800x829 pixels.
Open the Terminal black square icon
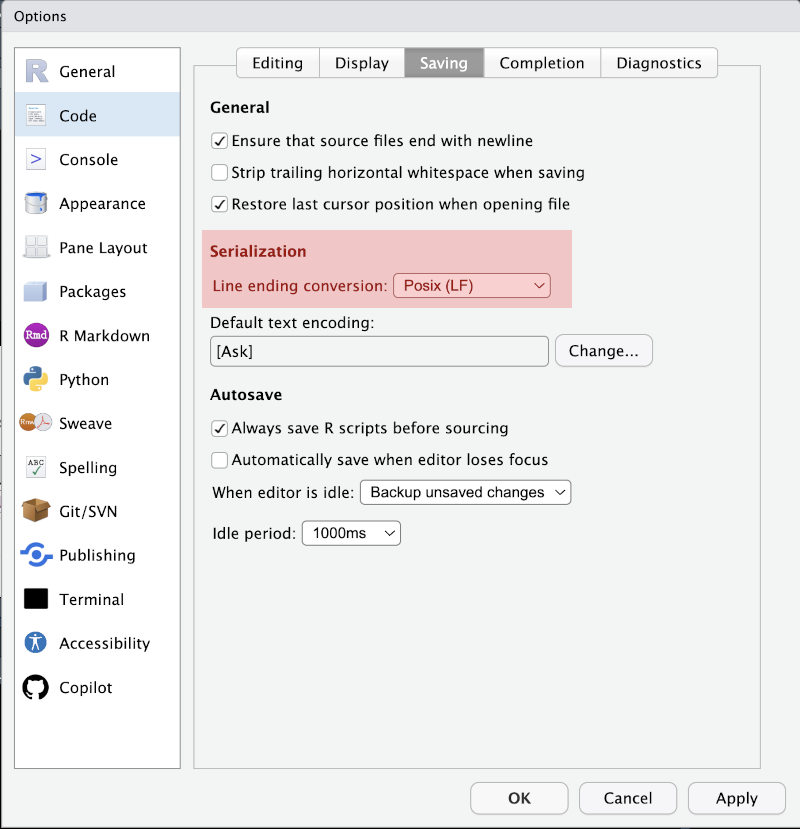pos(36,599)
